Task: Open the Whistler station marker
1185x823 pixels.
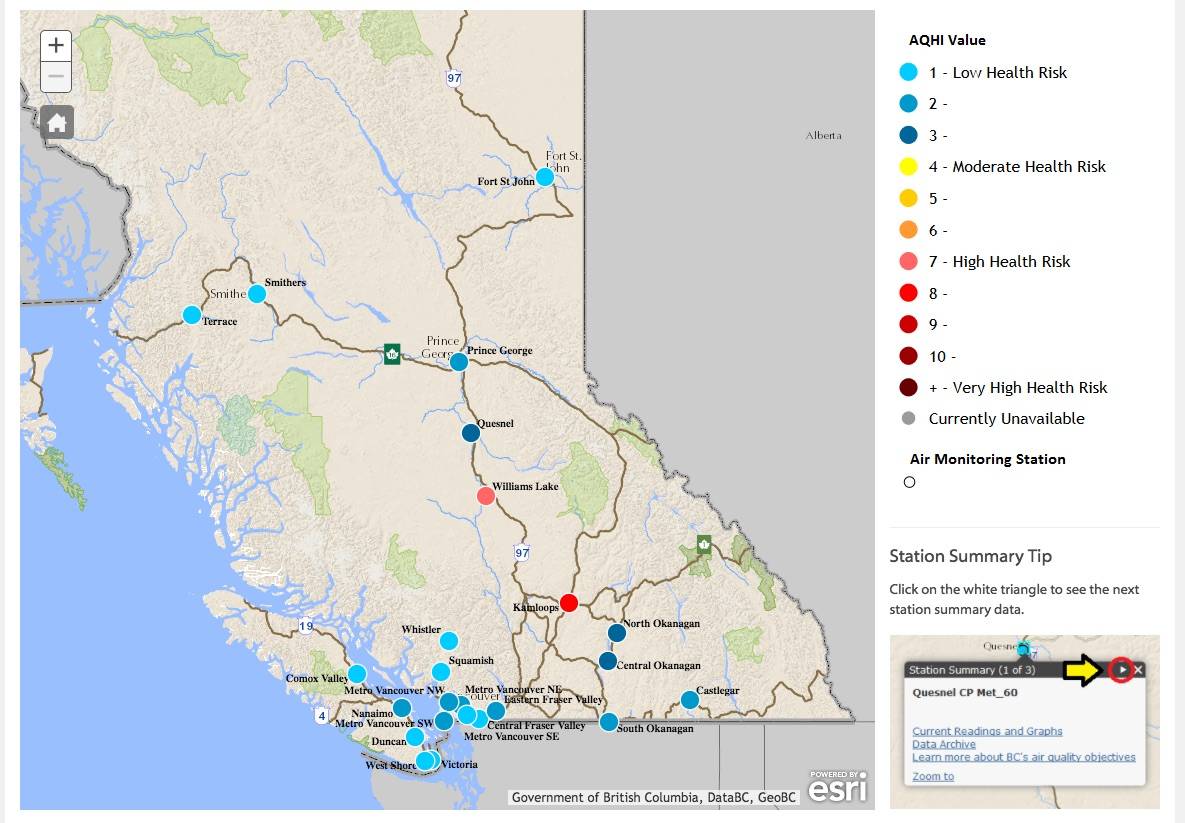Action: (449, 641)
